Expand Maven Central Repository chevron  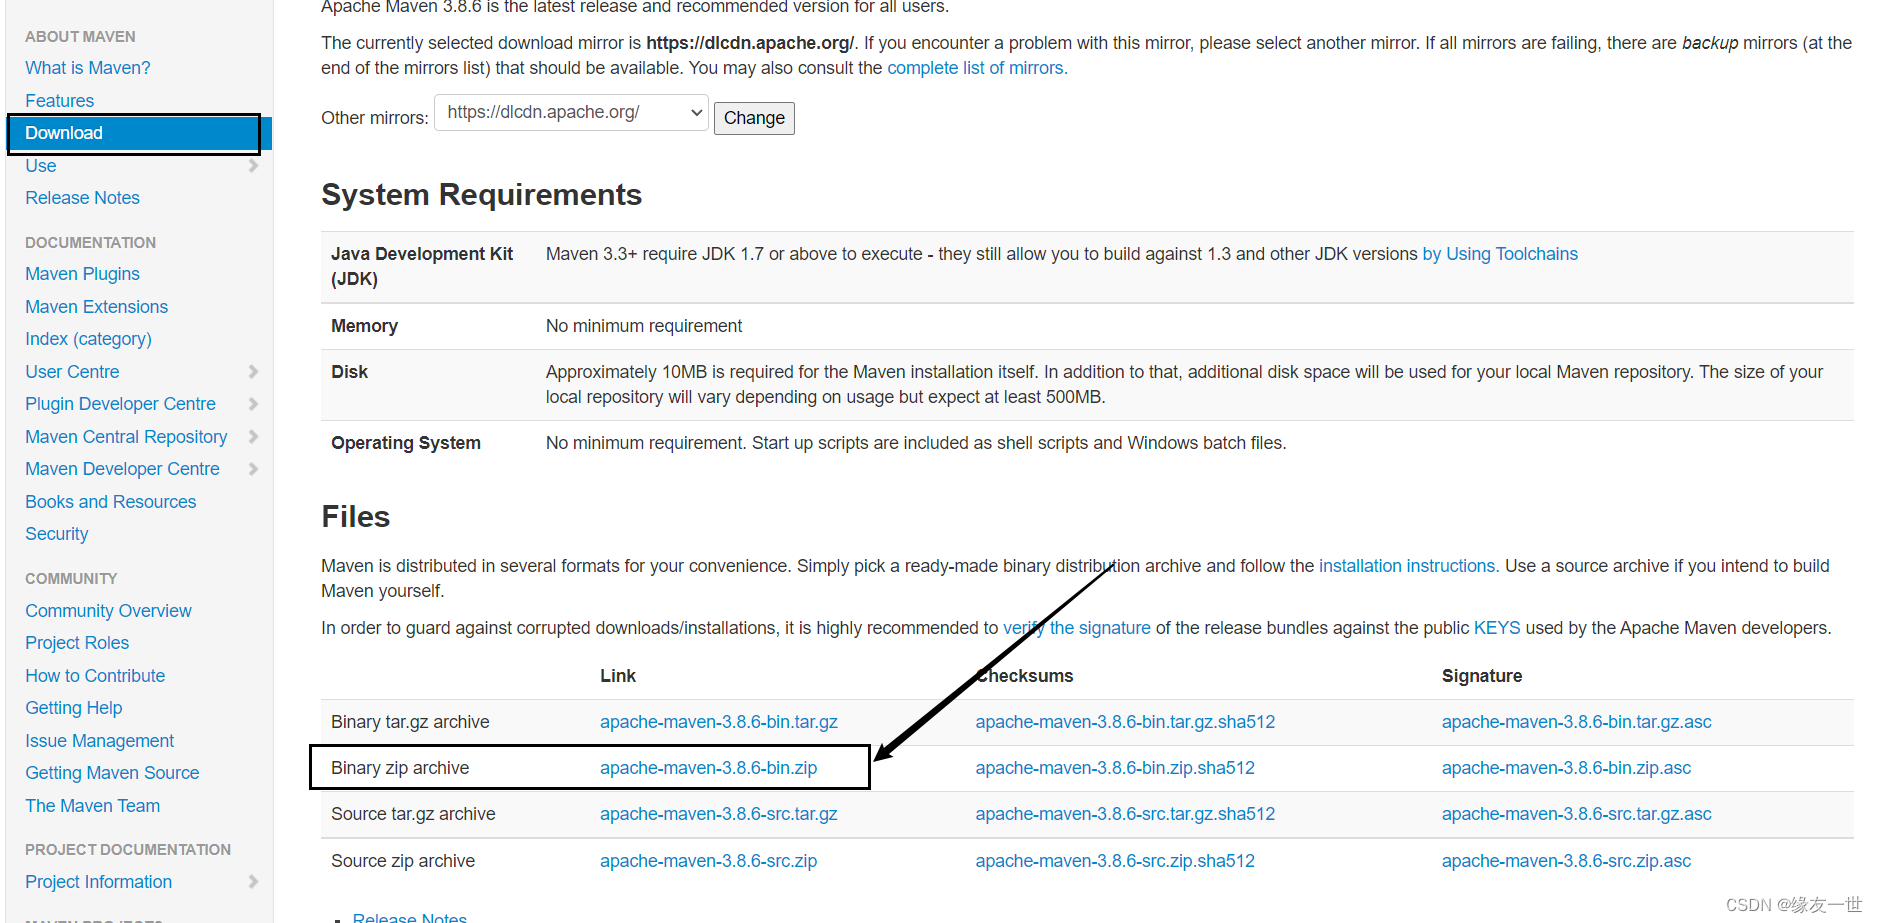coord(253,437)
